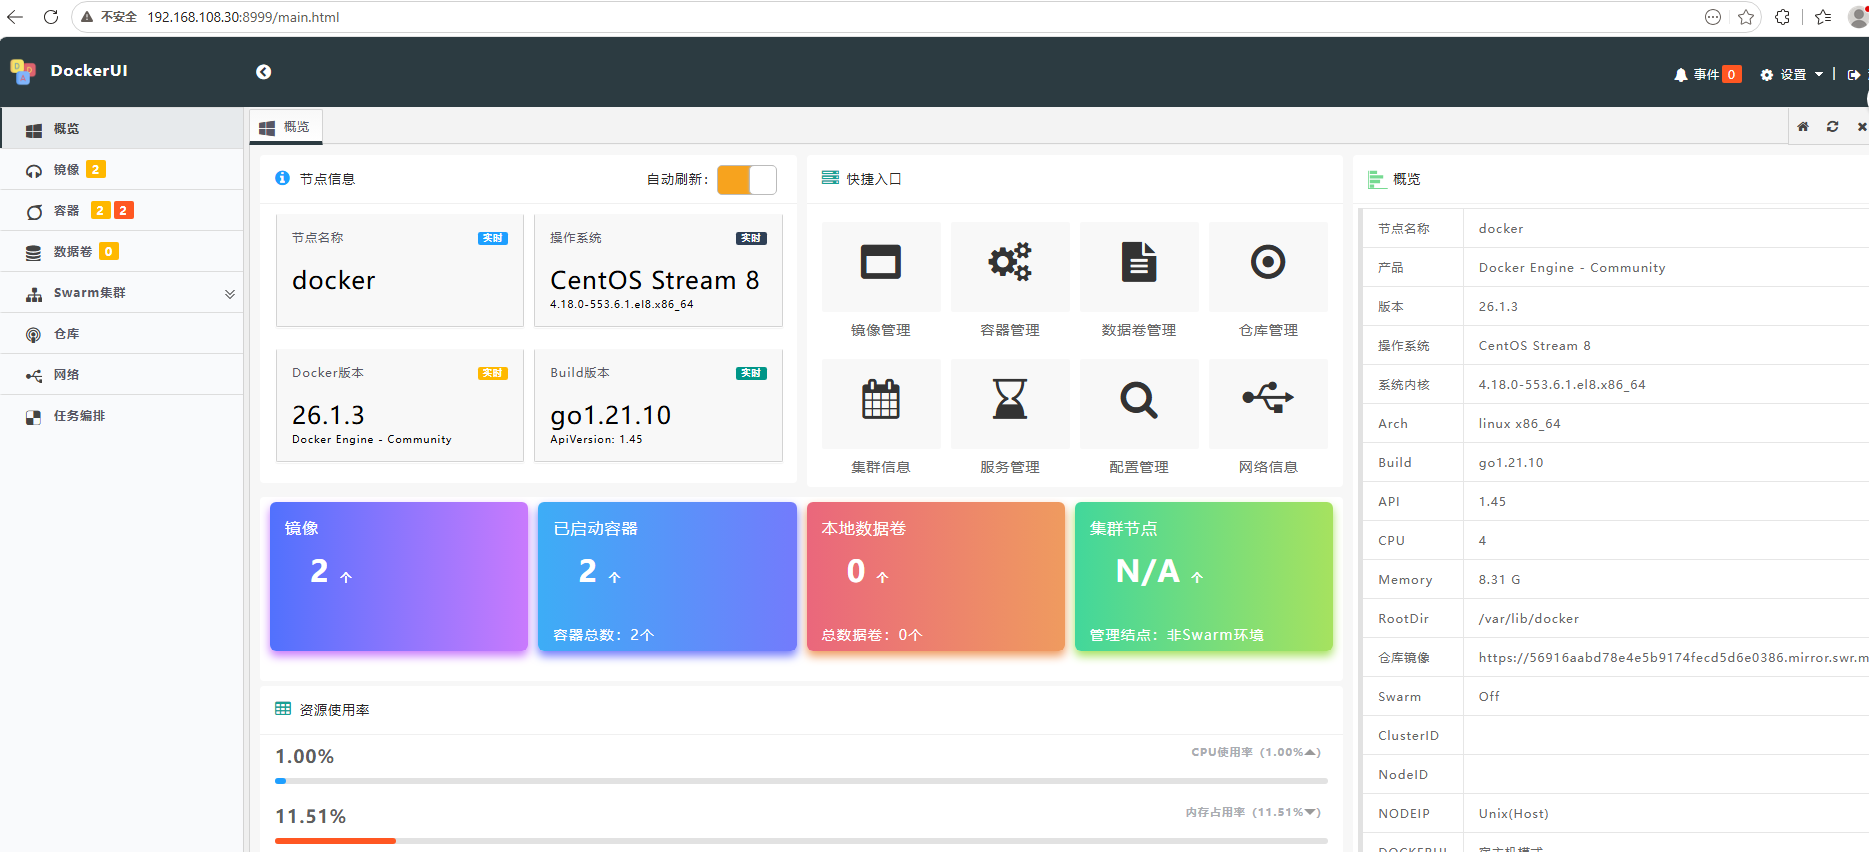This screenshot has width=1869, height=852.
Task: Open browser extensions icon
Action: pos(1783,17)
